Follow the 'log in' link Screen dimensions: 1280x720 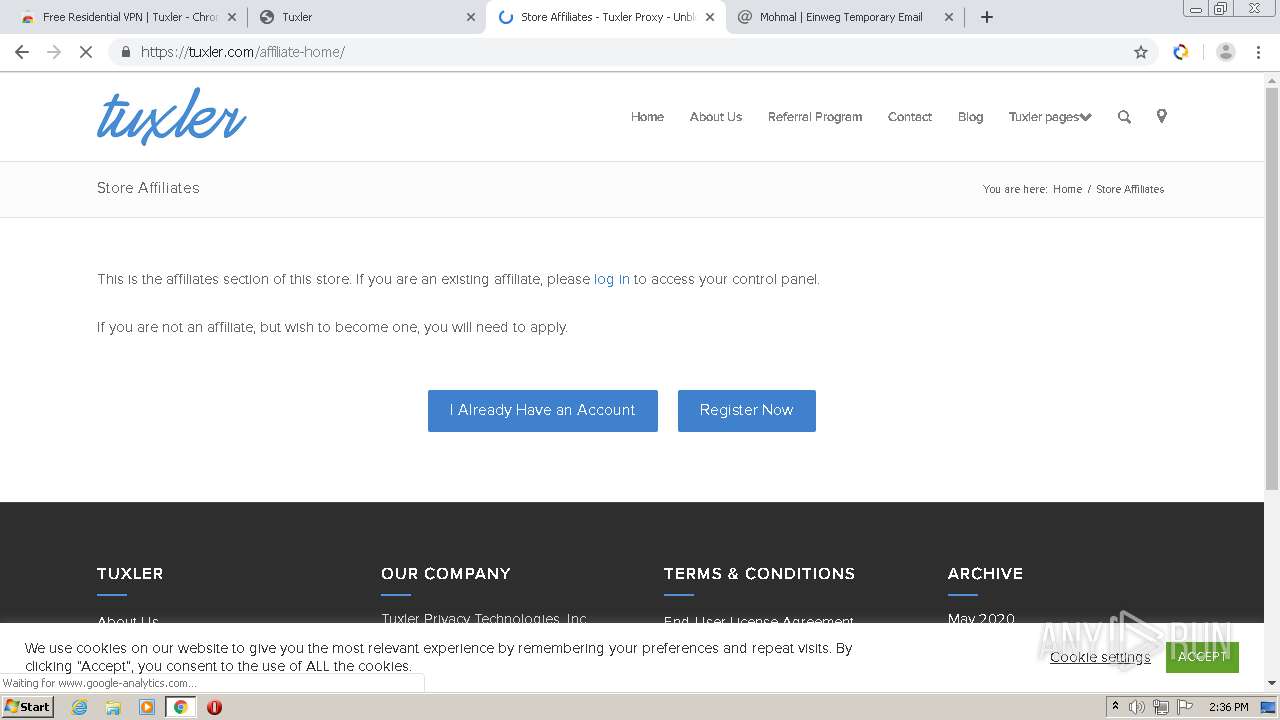point(612,279)
